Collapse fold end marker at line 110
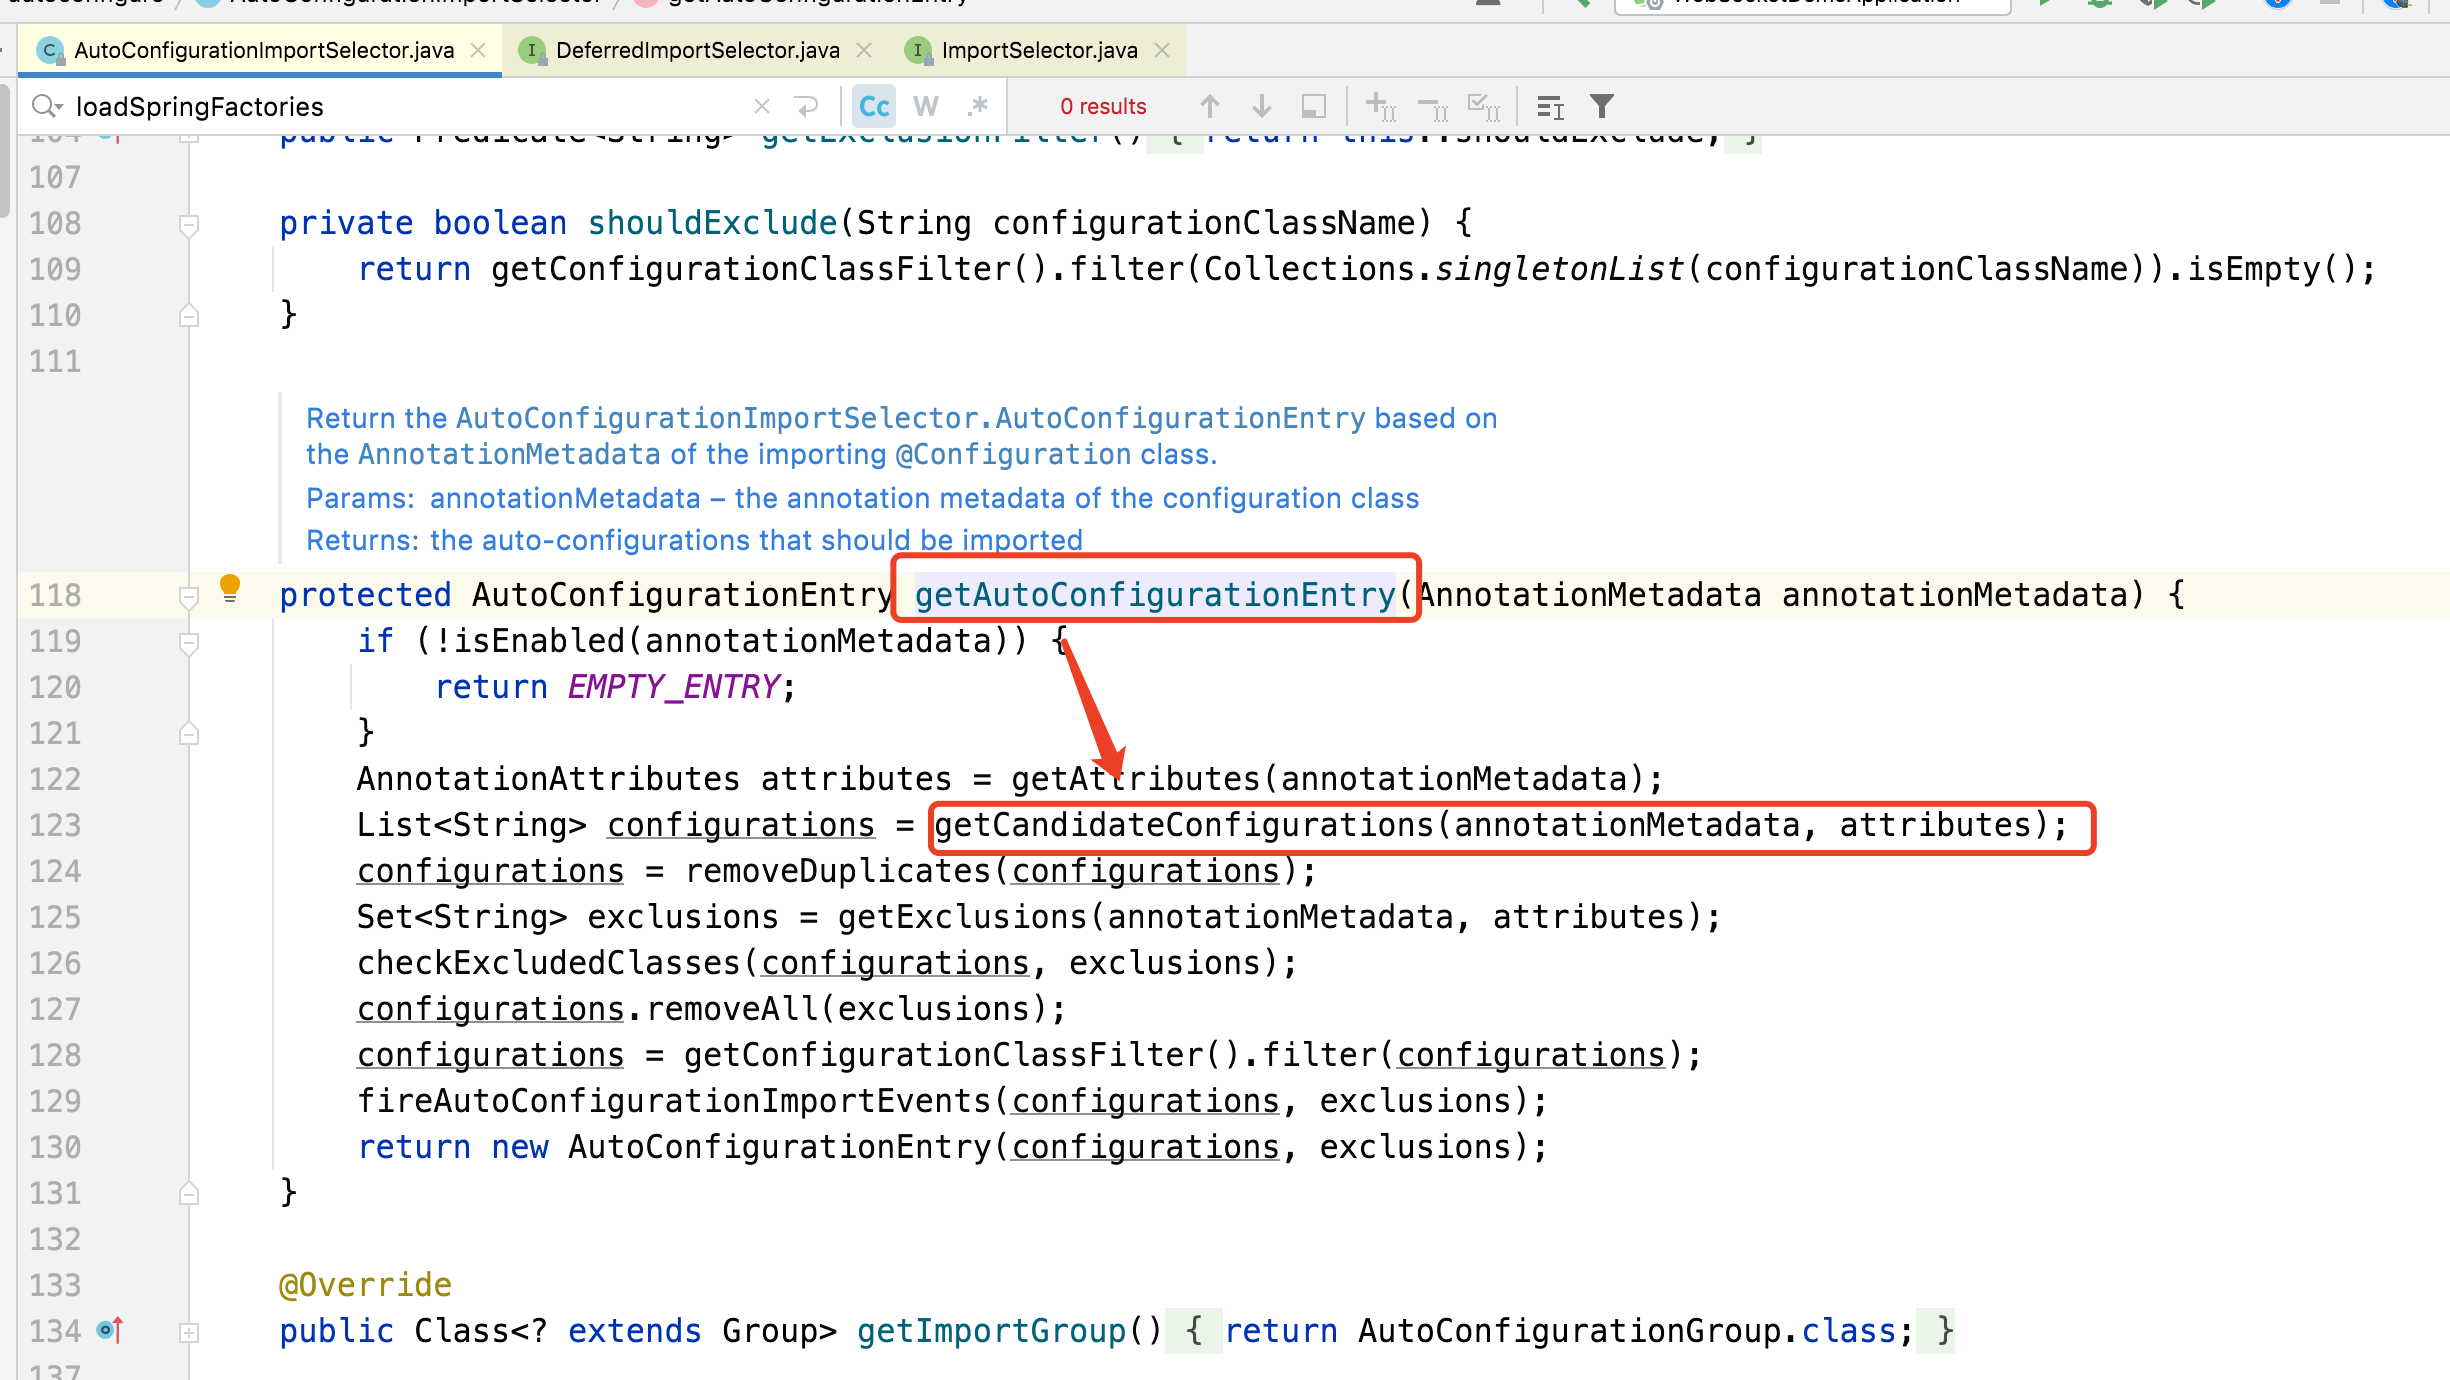 tap(189, 316)
